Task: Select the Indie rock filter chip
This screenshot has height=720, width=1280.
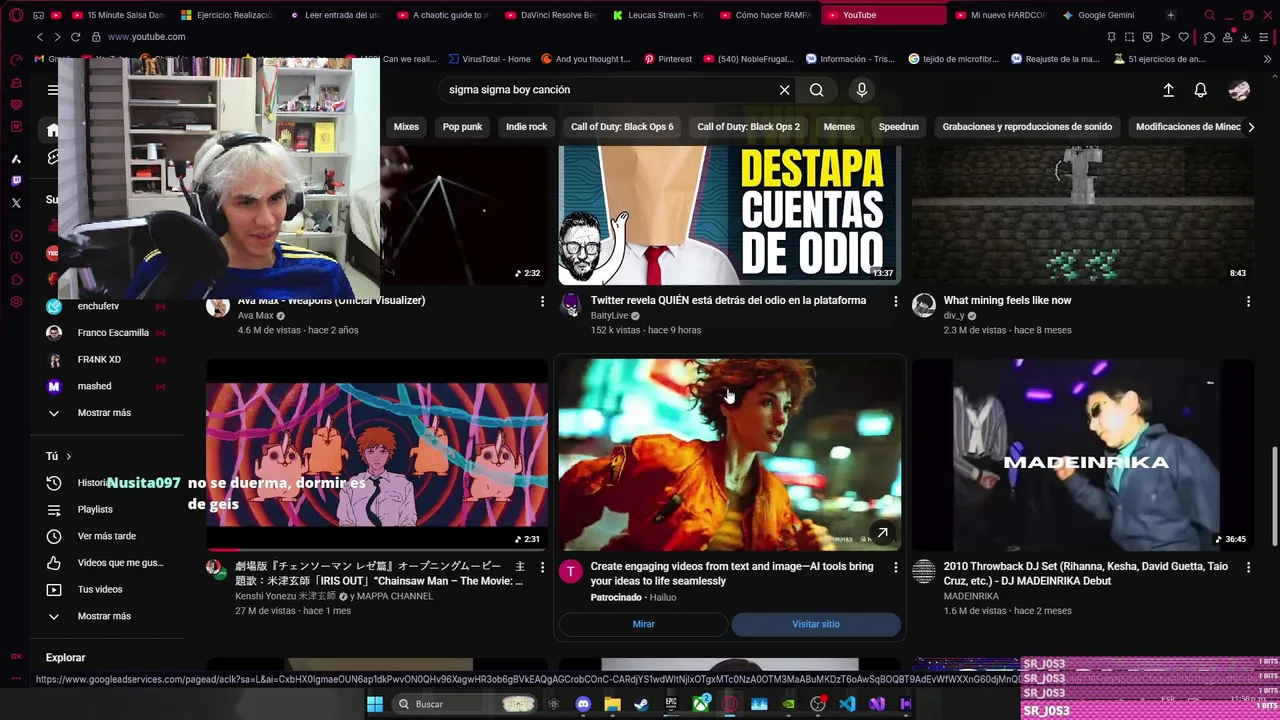Action: click(526, 127)
